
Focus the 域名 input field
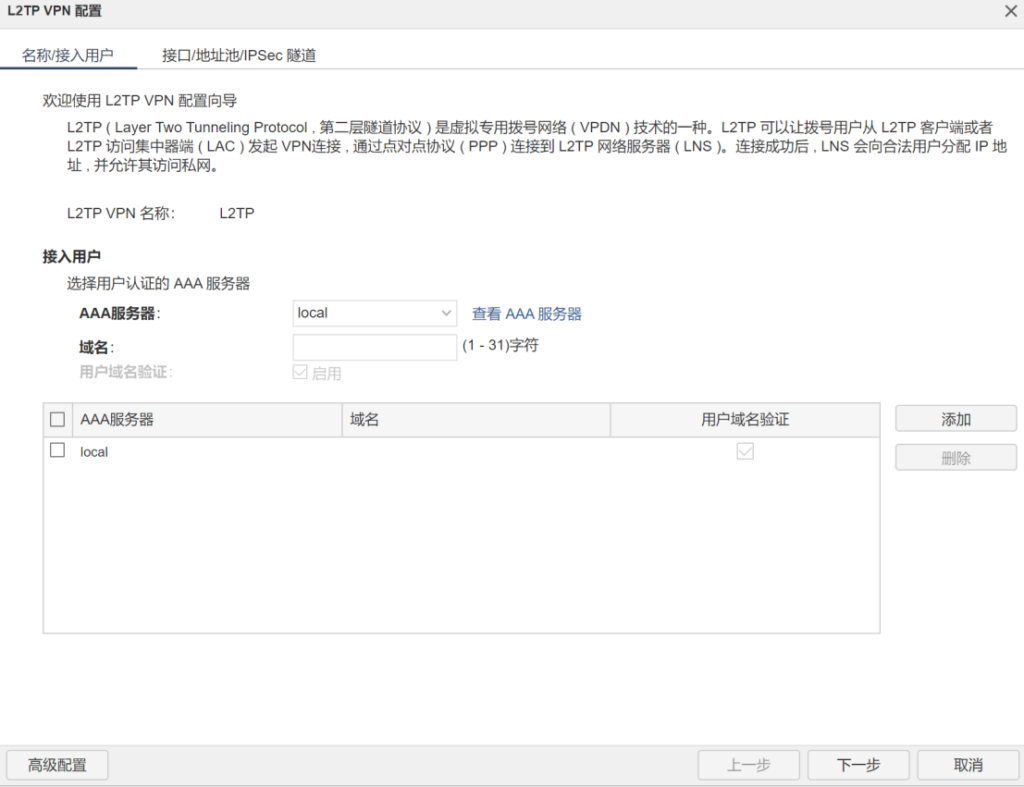[374, 347]
